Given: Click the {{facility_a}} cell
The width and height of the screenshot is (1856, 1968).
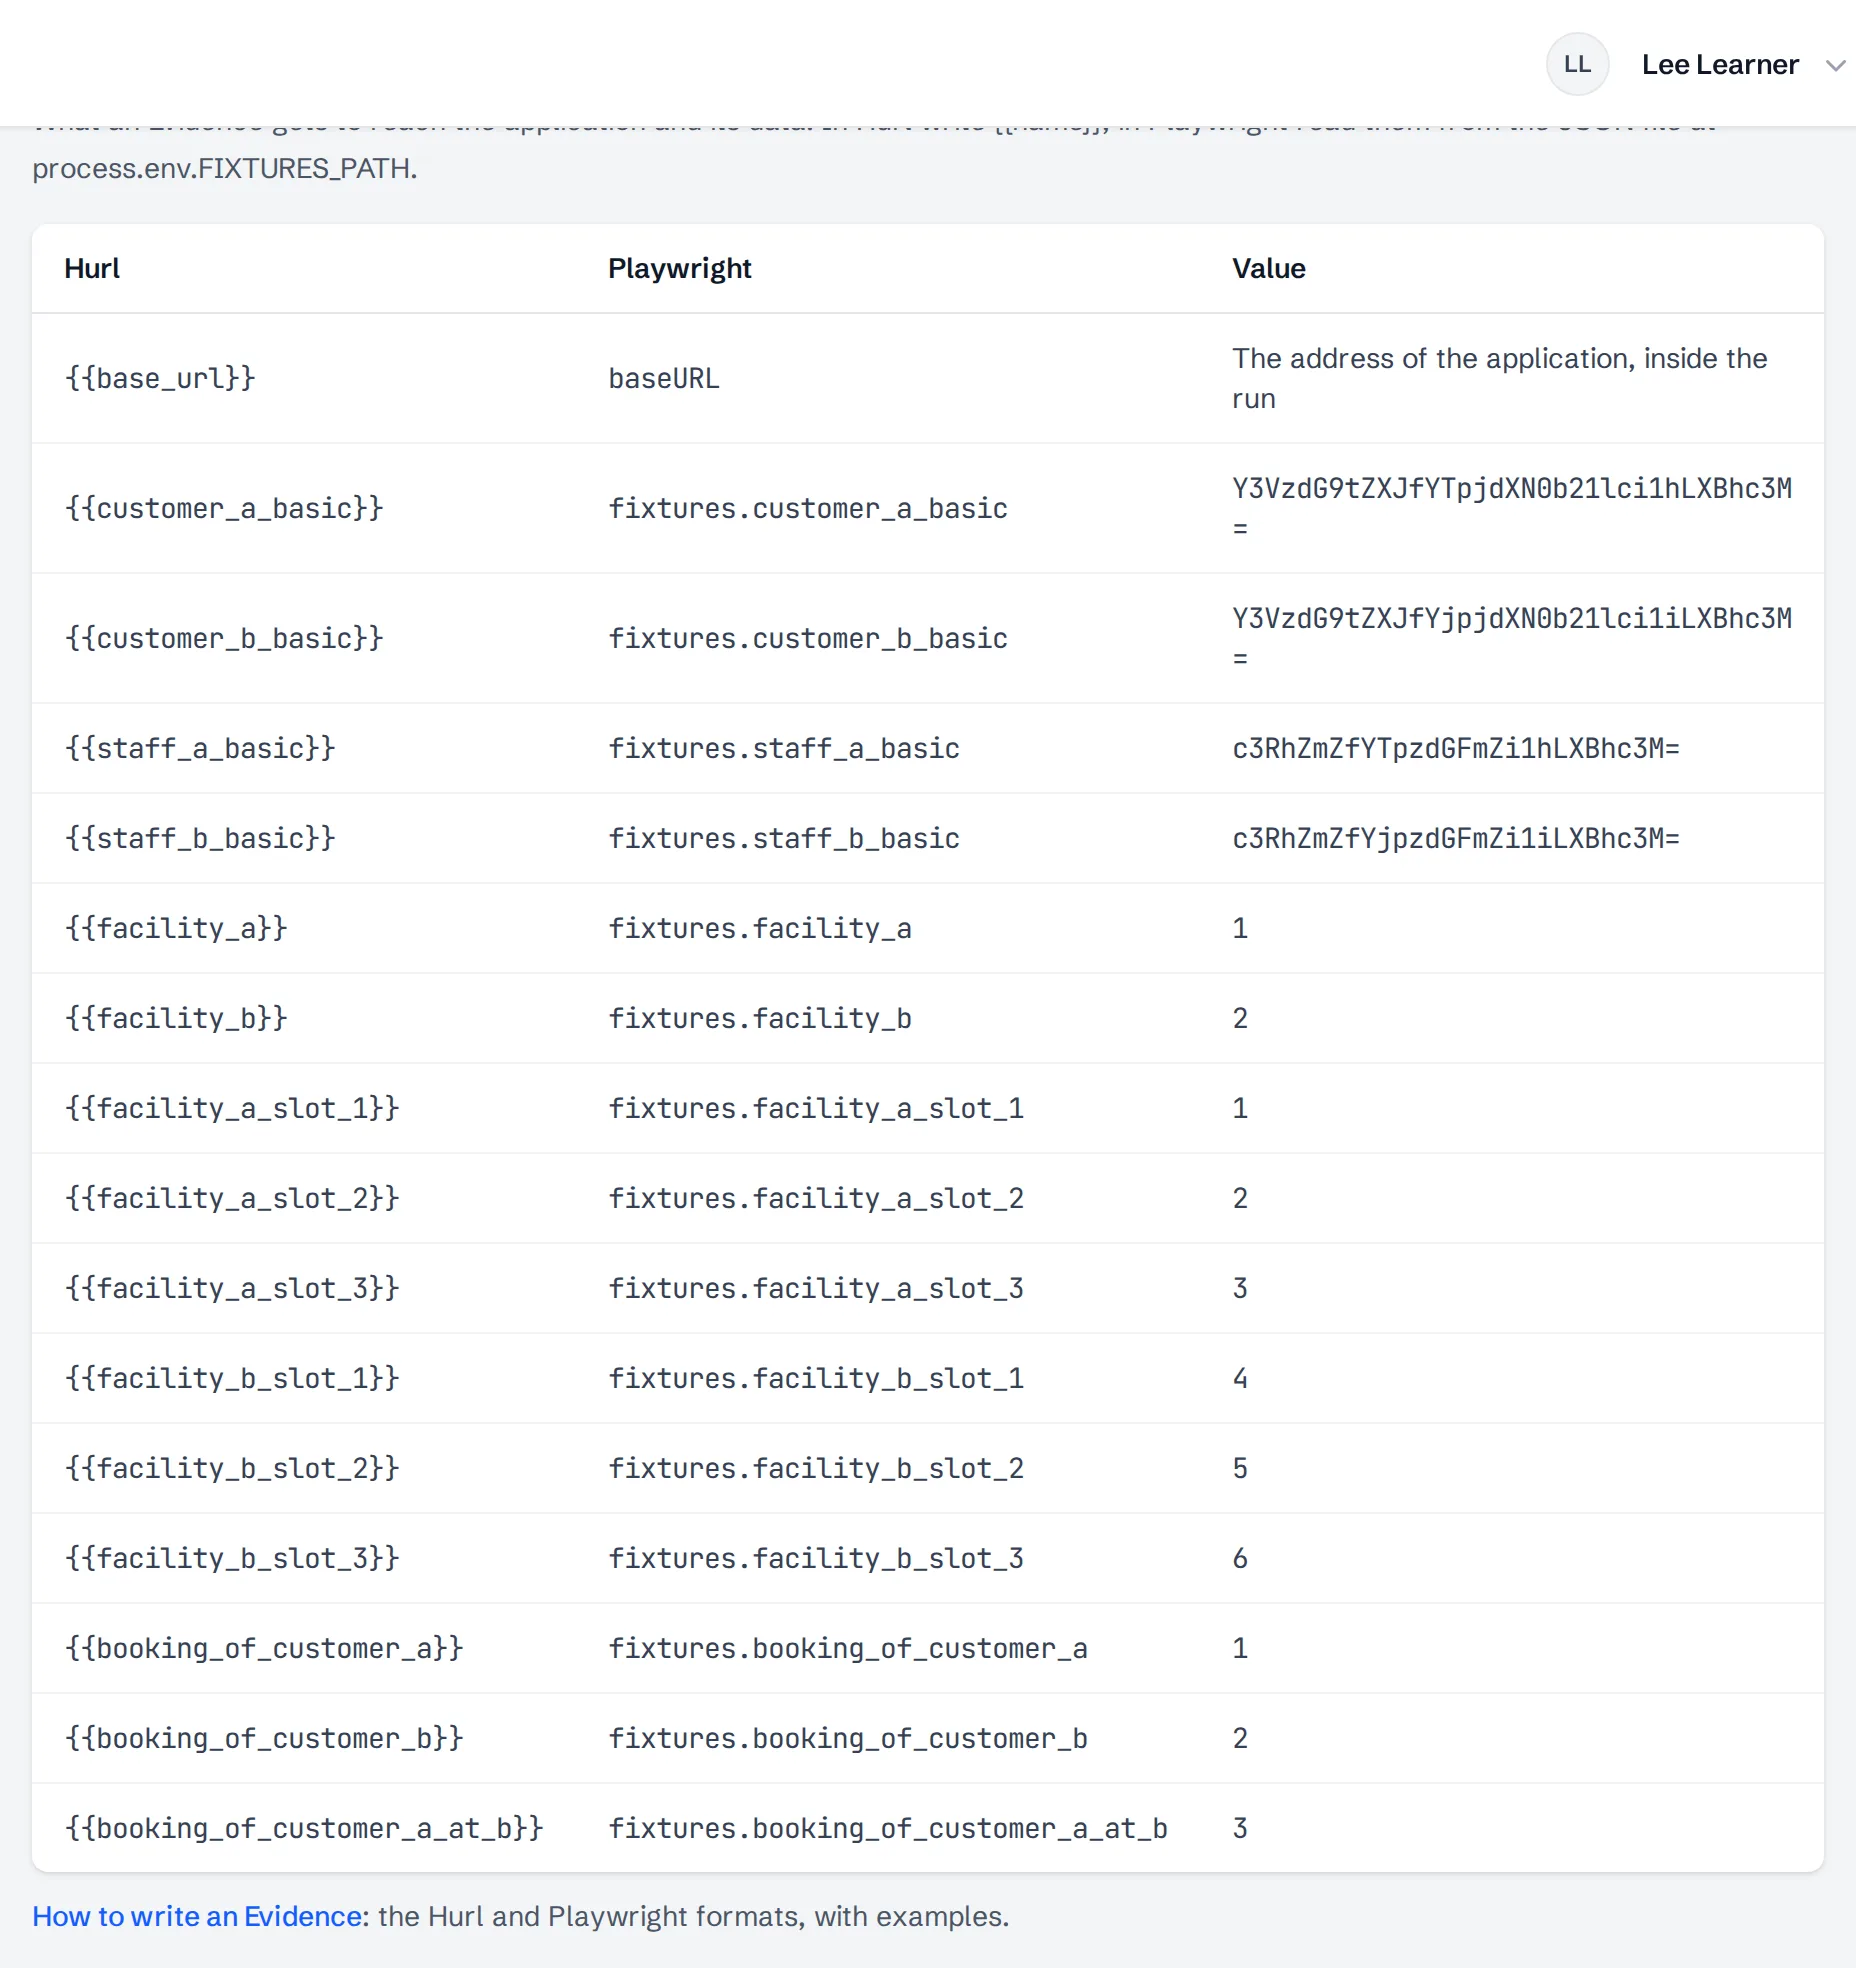Looking at the screenshot, I should (x=176, y=928).
